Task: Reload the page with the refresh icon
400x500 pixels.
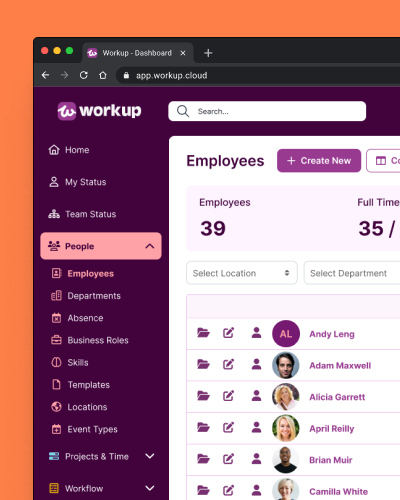Action: (84, 75)
